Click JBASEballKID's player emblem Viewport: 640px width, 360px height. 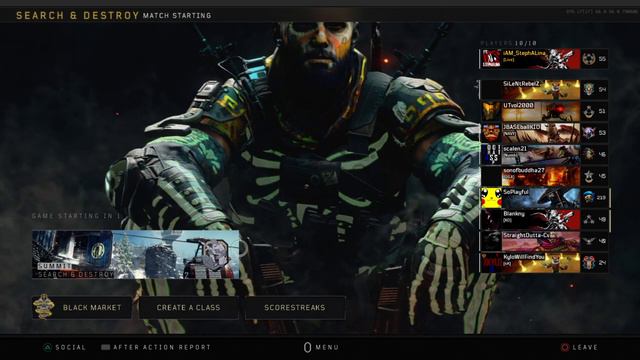(491, 133)
